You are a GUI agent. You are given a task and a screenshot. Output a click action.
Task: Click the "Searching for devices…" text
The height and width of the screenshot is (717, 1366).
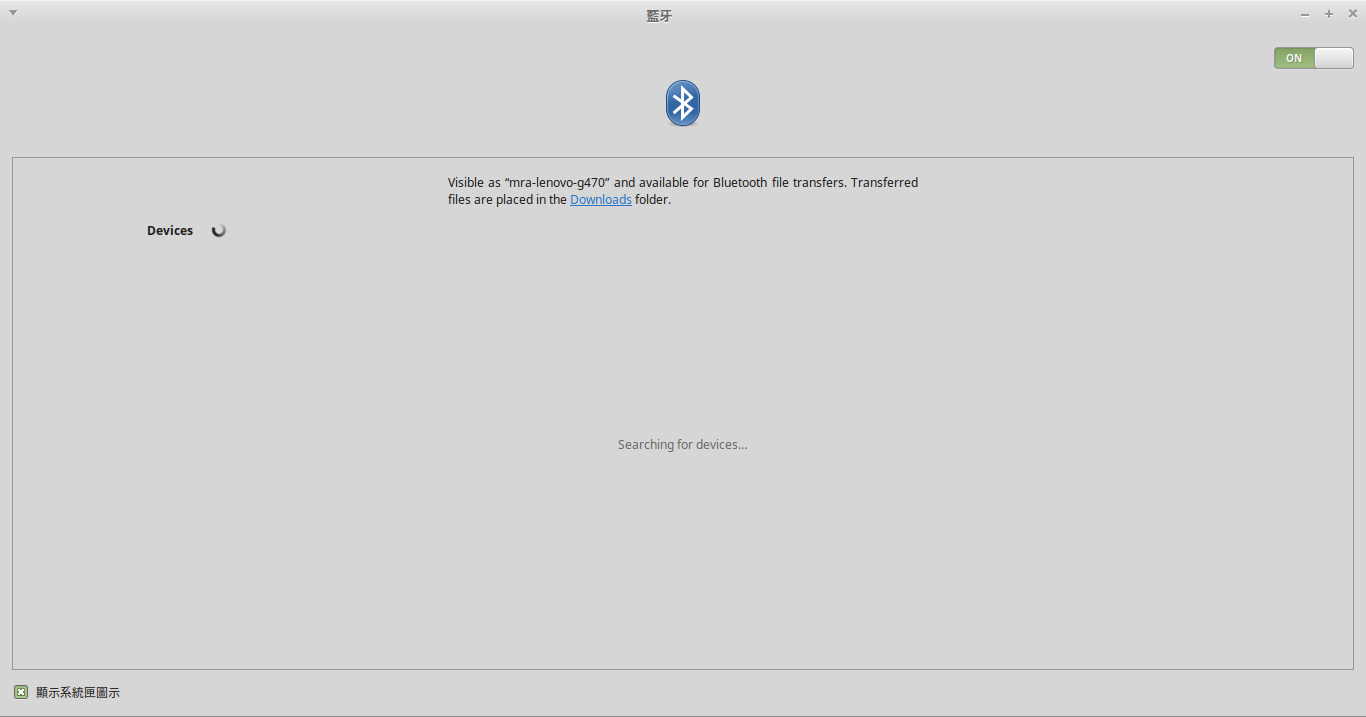pyautogui.click(x=683, y=444)
